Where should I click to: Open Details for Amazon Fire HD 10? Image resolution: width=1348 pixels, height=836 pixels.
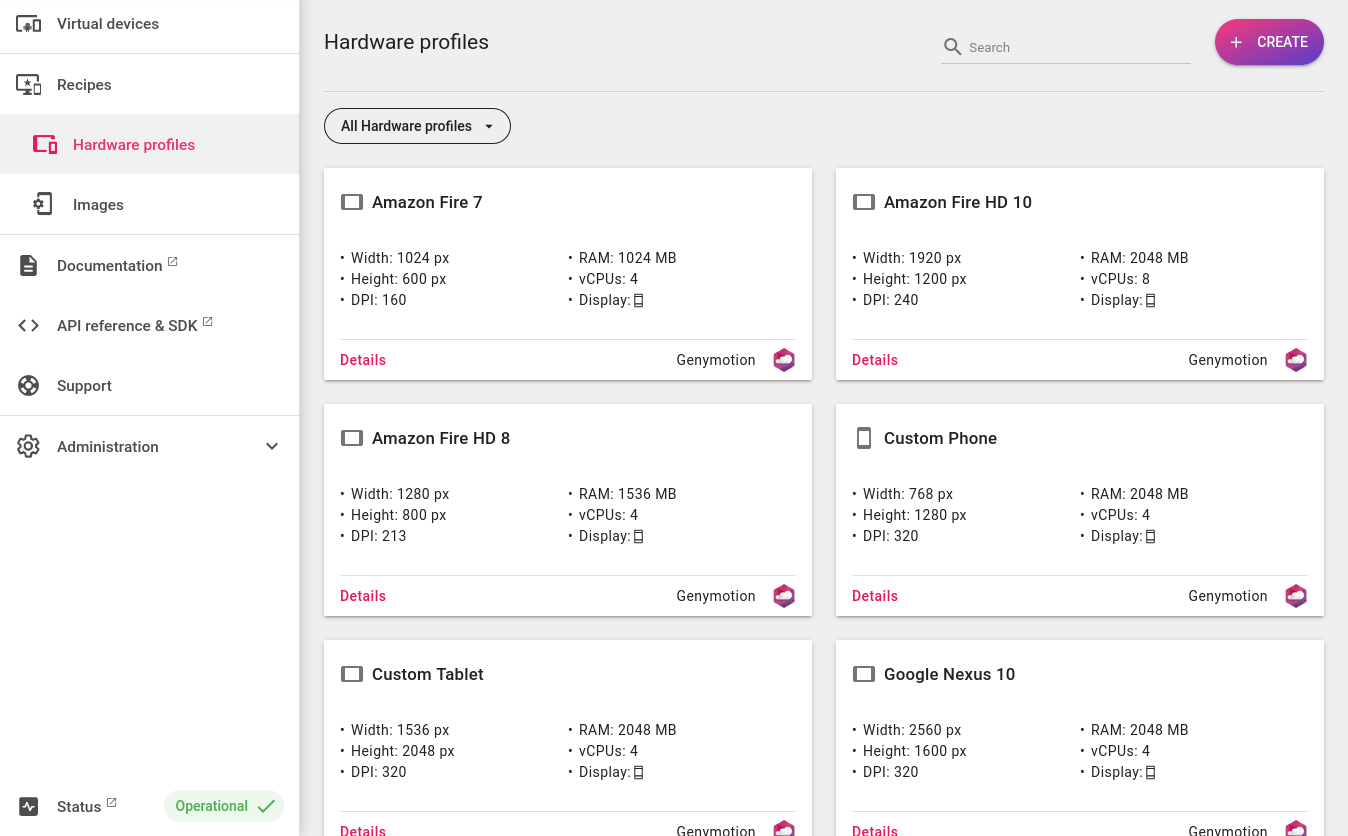click(x=875, y=360)
